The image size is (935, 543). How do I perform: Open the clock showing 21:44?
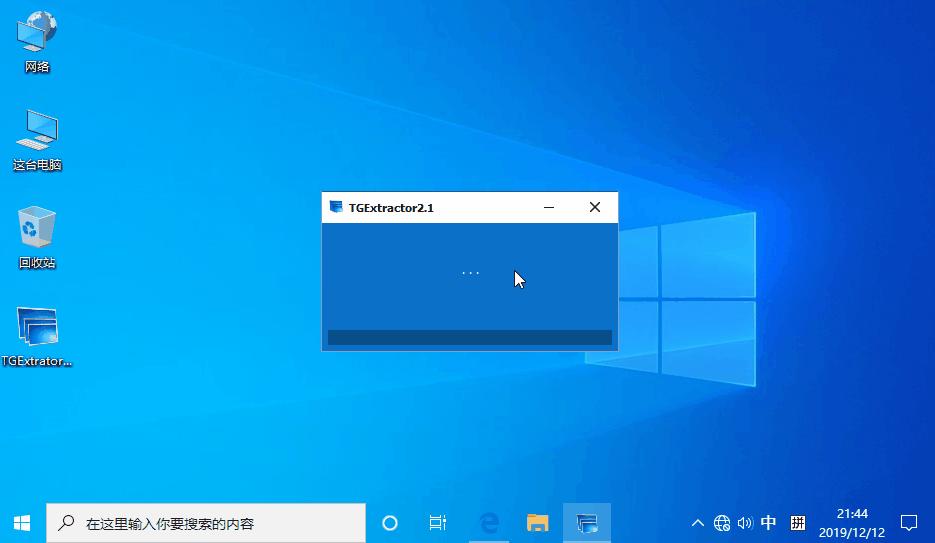(x=852, y=523)
